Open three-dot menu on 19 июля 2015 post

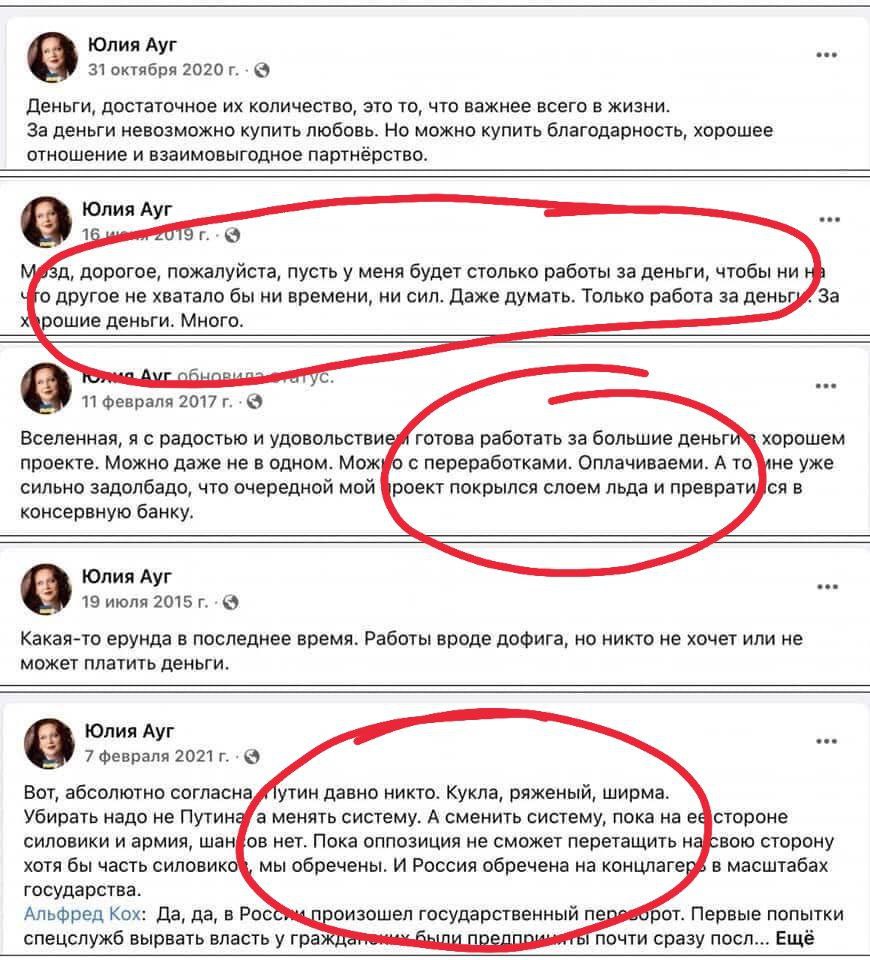pos(827,587)
